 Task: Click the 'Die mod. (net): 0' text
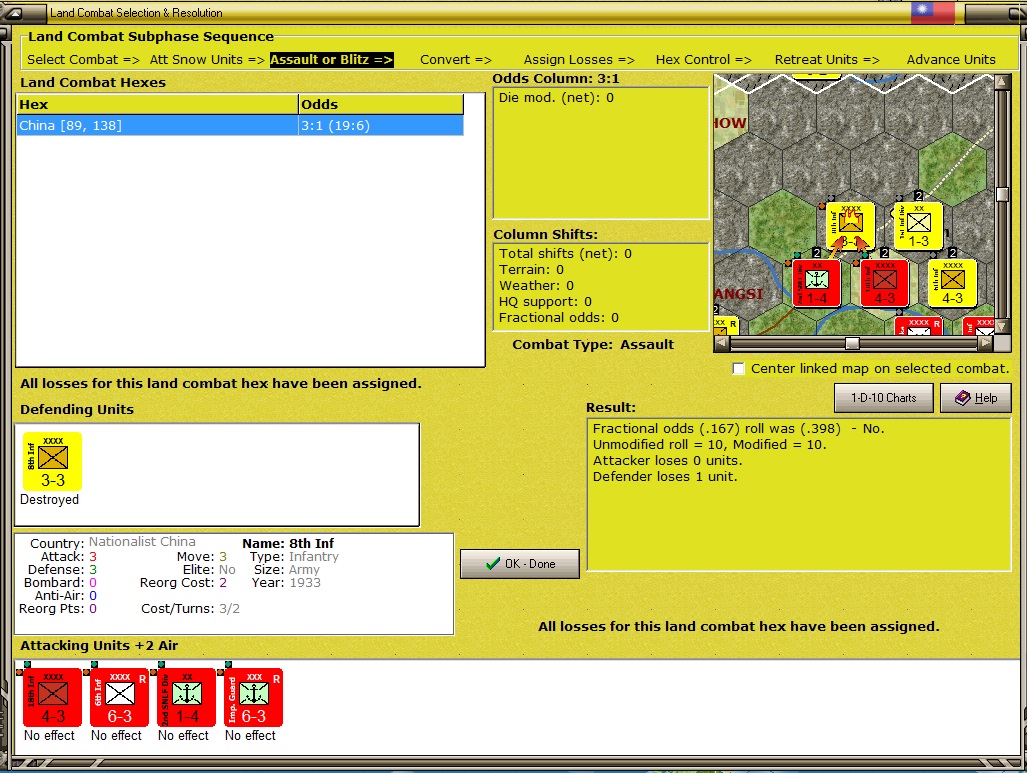(556, 98)
